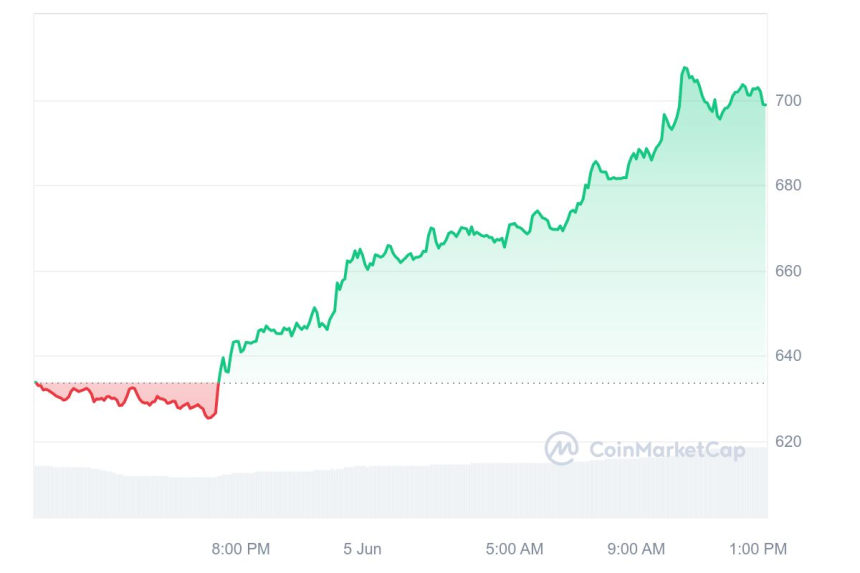The image size is (860, 573).
Task: Click the lowest point of the red line
Action: click(x=208, y=417)
